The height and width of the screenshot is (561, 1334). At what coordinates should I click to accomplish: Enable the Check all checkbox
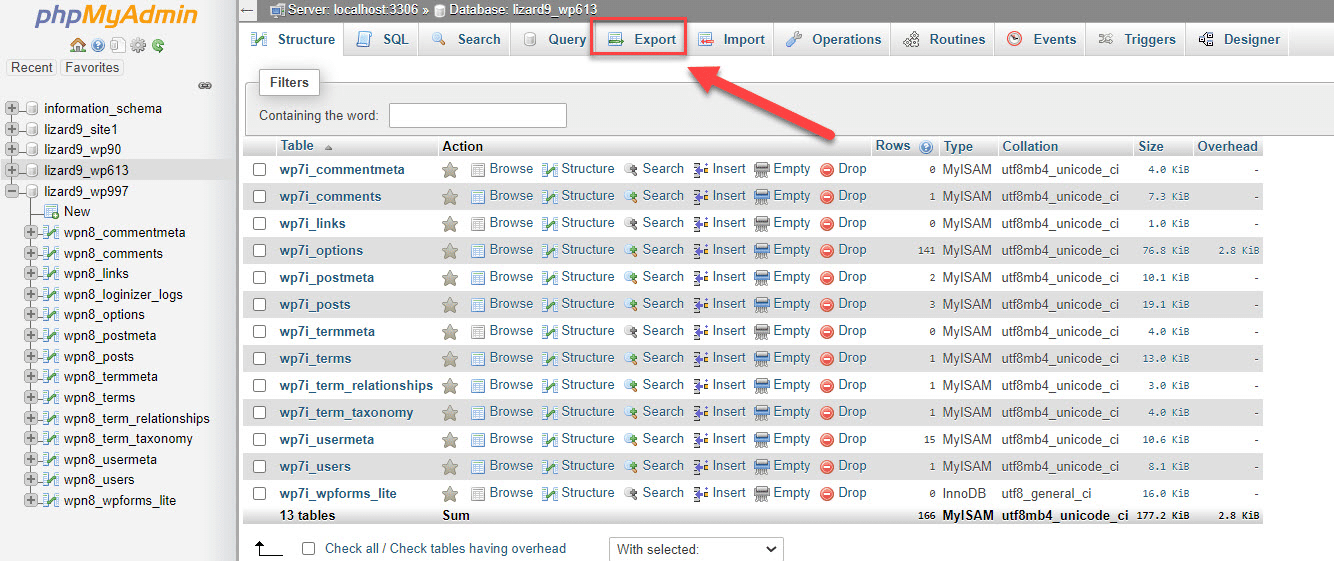[x=309, y=549]
